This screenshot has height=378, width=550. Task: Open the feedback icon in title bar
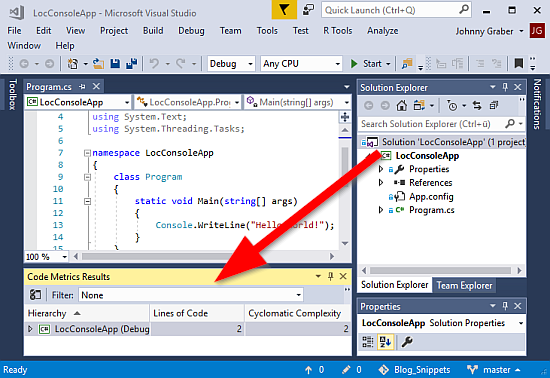point(308,10)
